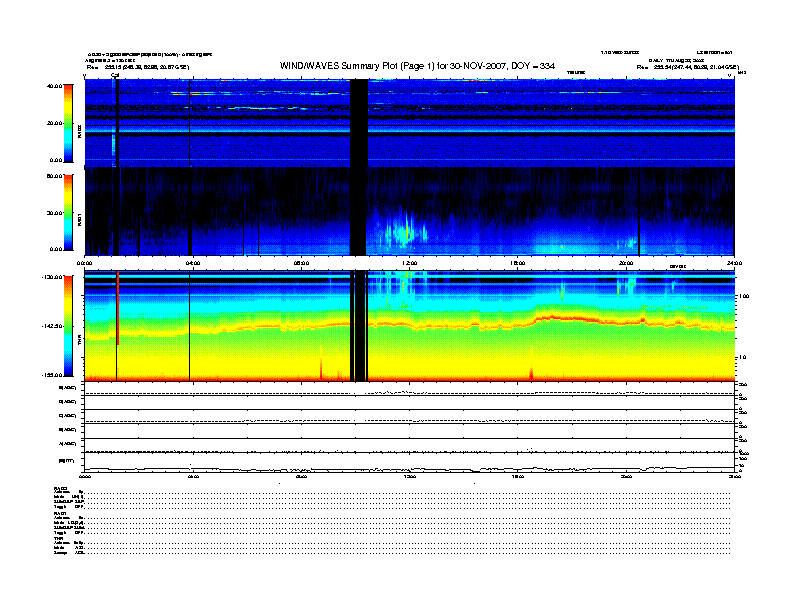Click the 00:00 time label below RAD1 panel
Viewport: 792px width, 612px height.
(x=84, y=263)
